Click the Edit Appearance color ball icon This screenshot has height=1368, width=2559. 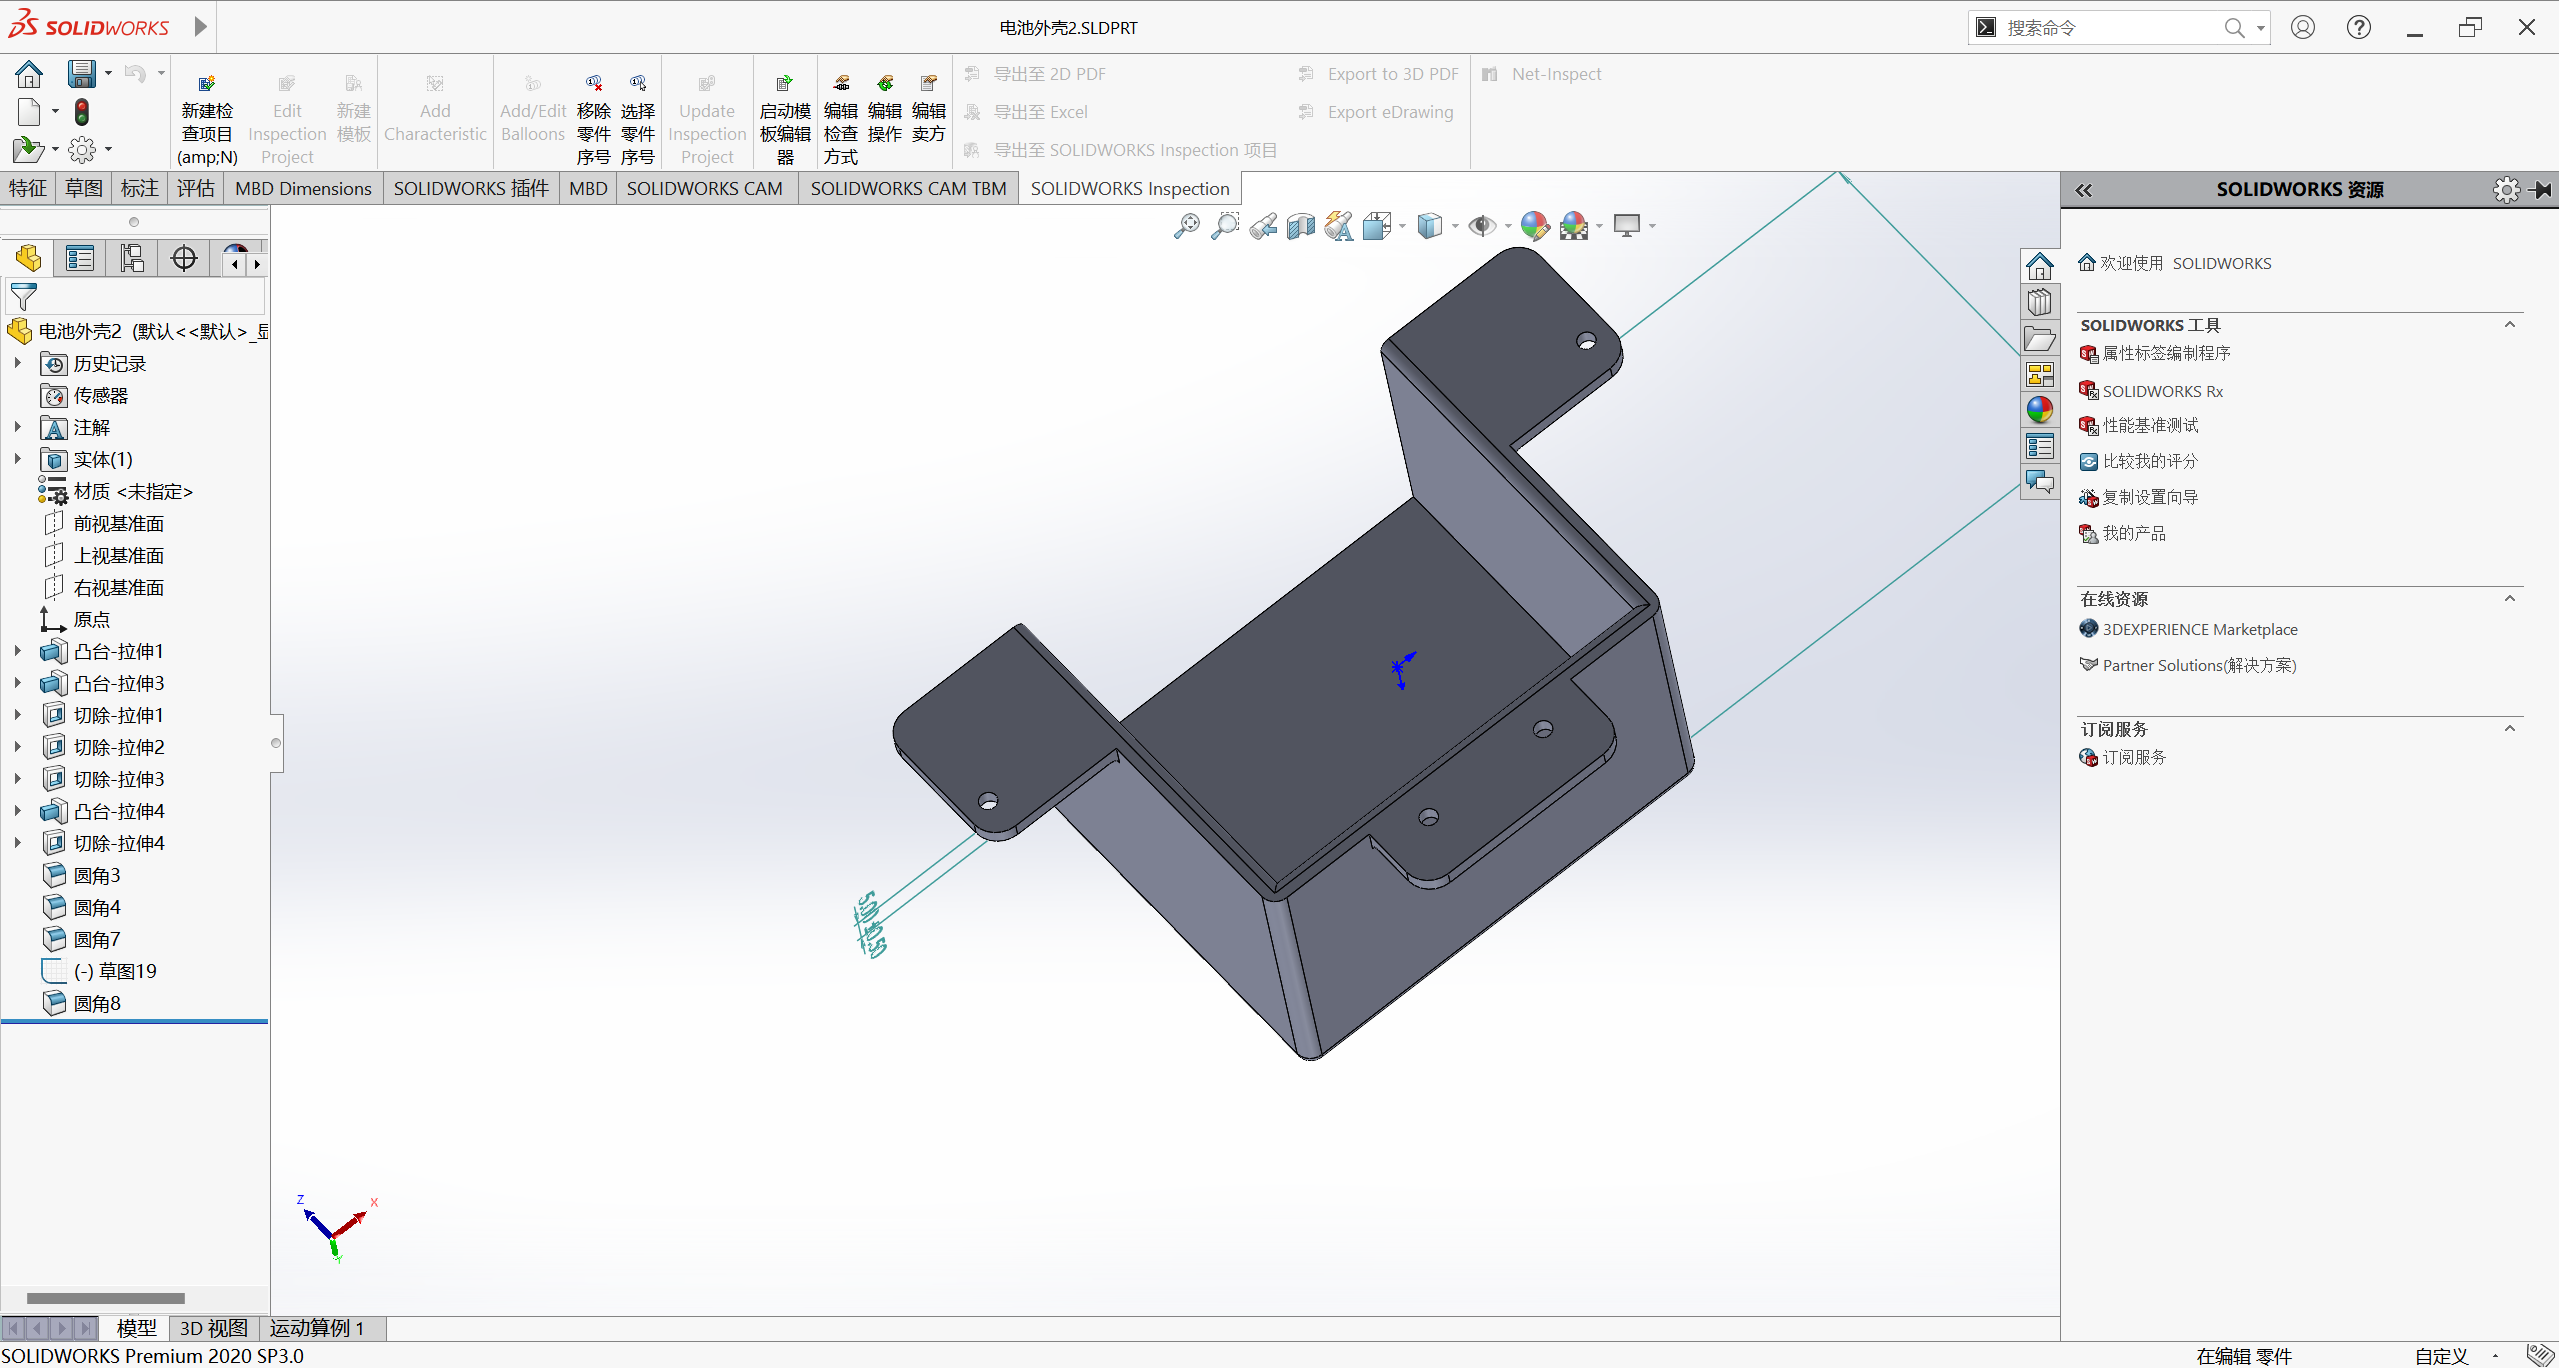pyautogui.click(x=1534, y=226)
